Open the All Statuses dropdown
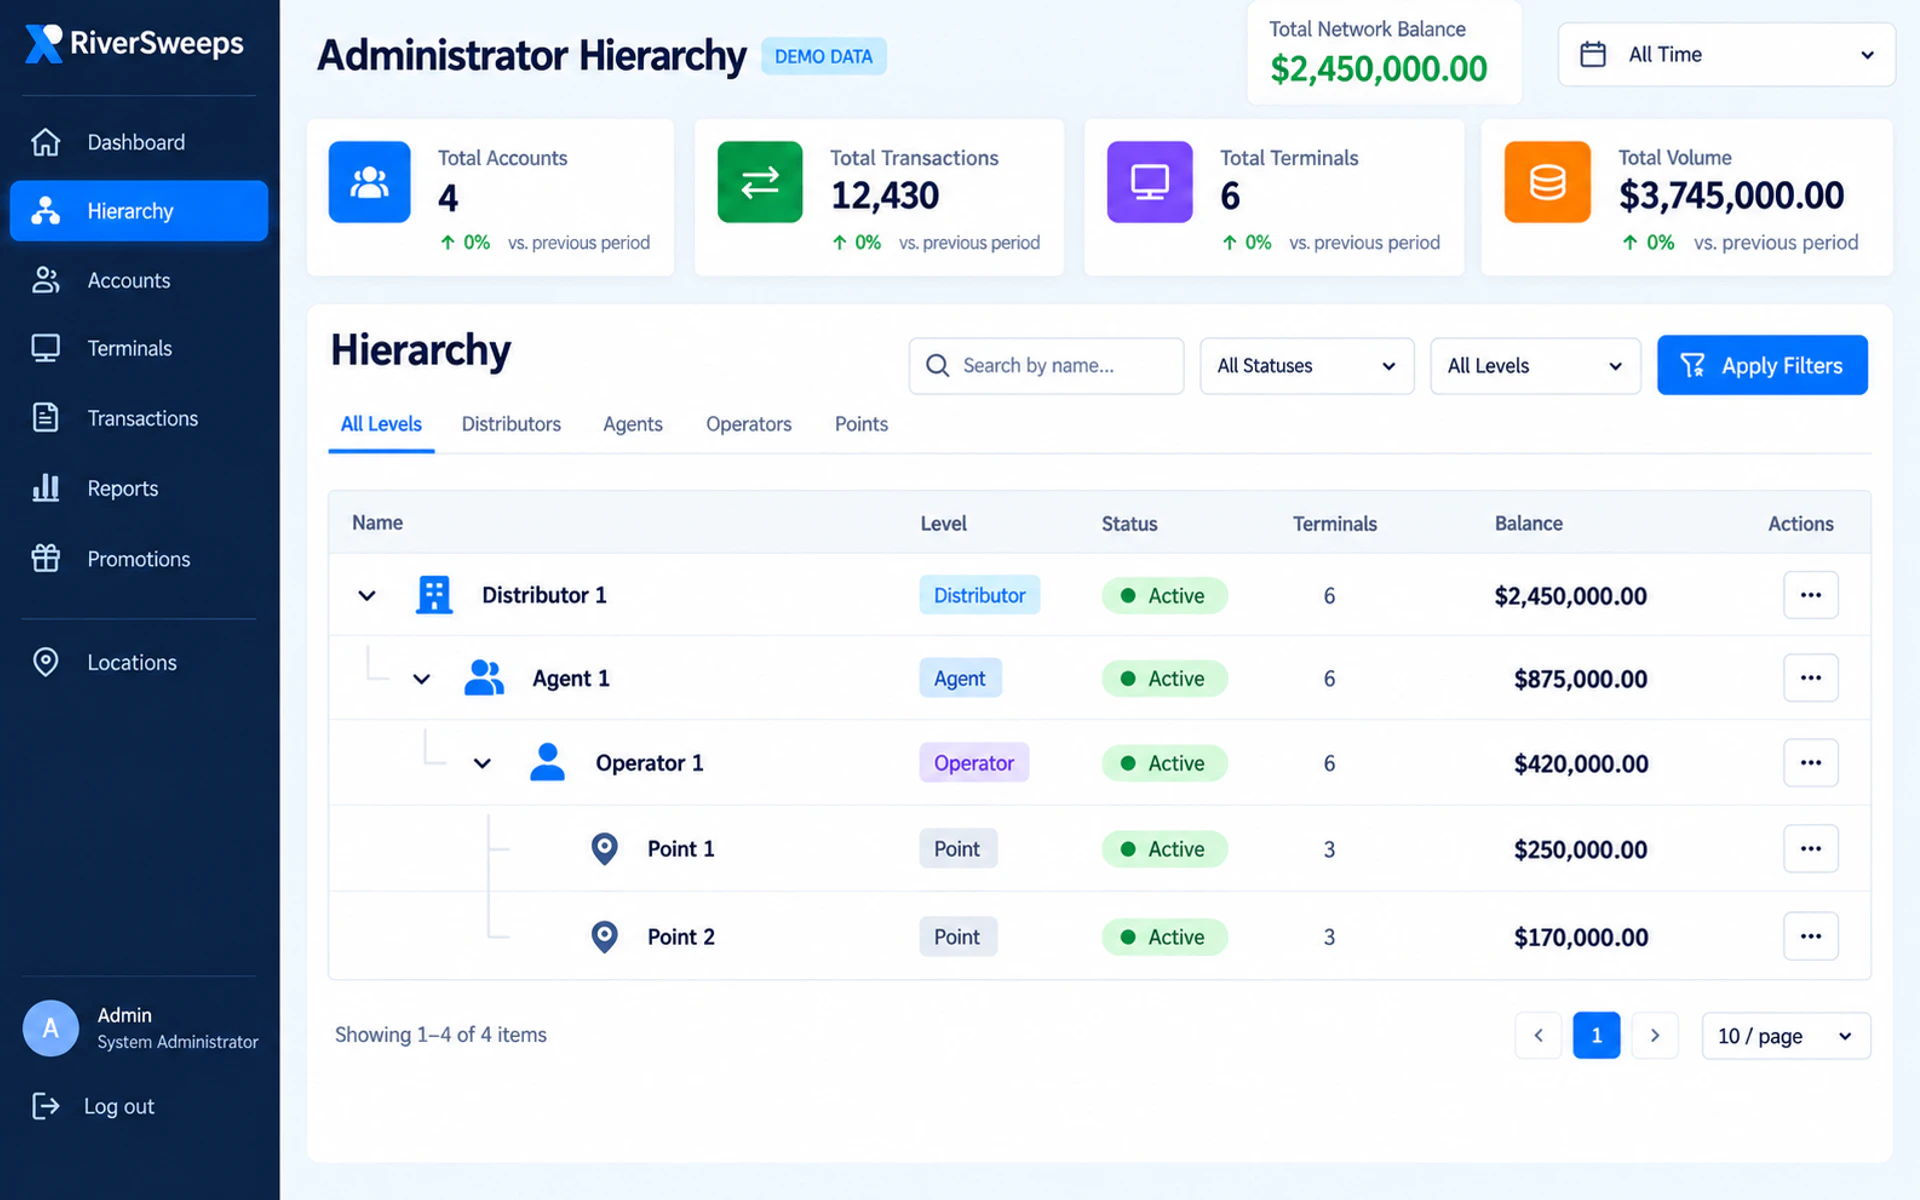This screenshot has width=1920, height=1200. pos(1307,366)
